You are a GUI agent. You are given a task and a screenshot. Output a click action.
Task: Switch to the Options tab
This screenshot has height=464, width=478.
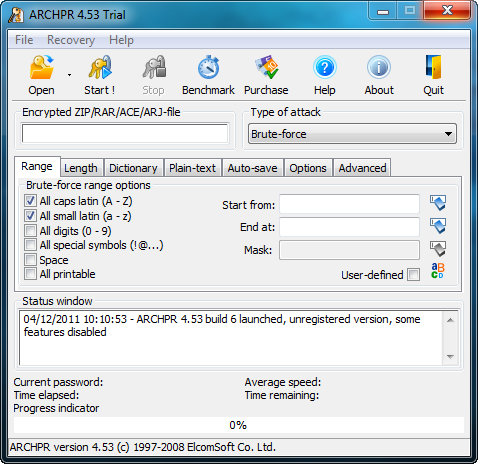pyautogui.click(x=308, y=168)
